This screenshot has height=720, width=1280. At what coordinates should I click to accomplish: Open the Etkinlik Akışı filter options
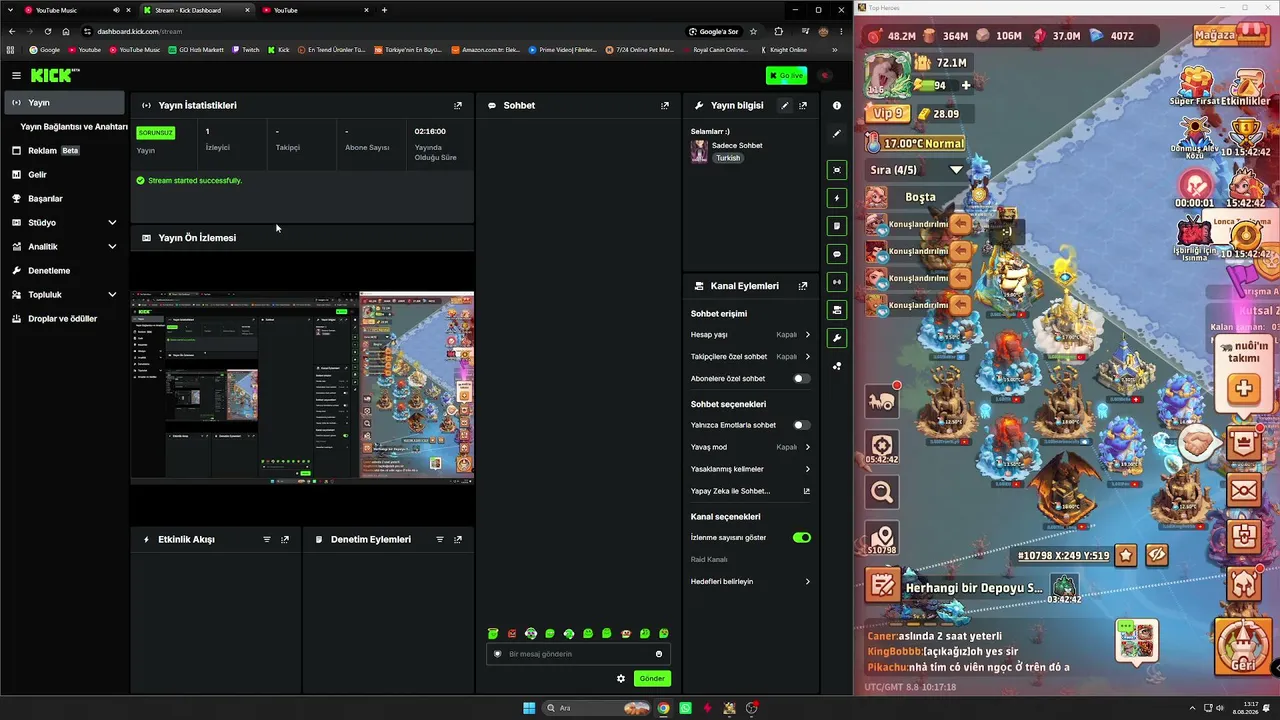(x=267, y=539)
